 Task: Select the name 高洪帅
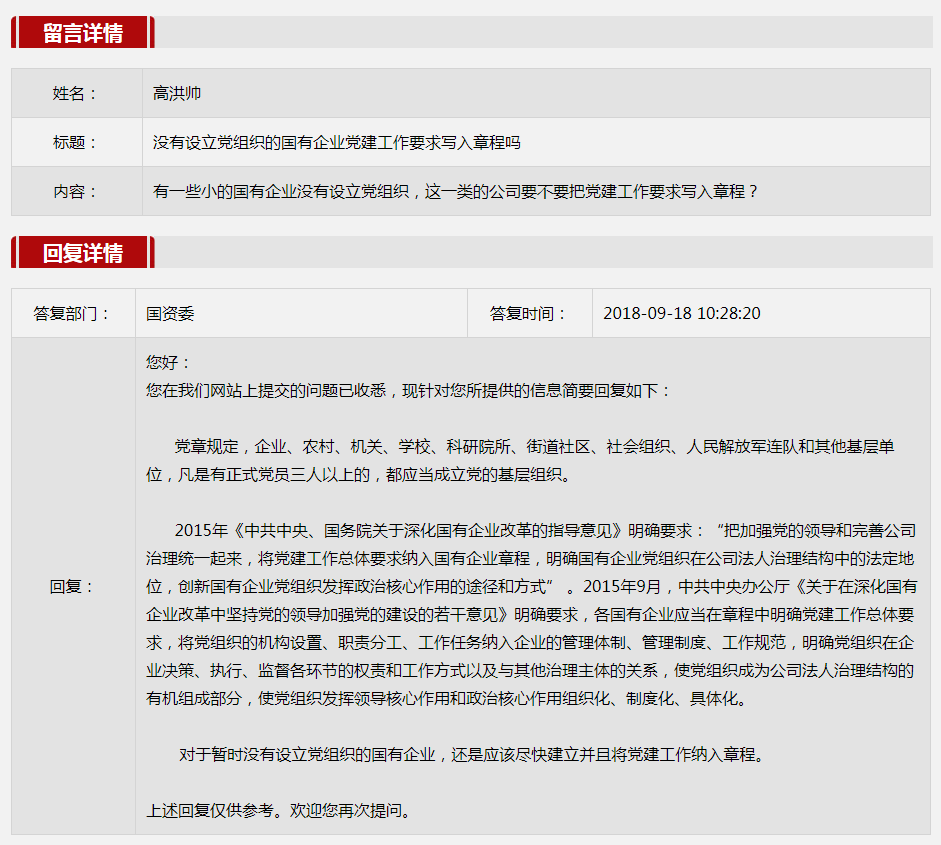click(176, 92)
